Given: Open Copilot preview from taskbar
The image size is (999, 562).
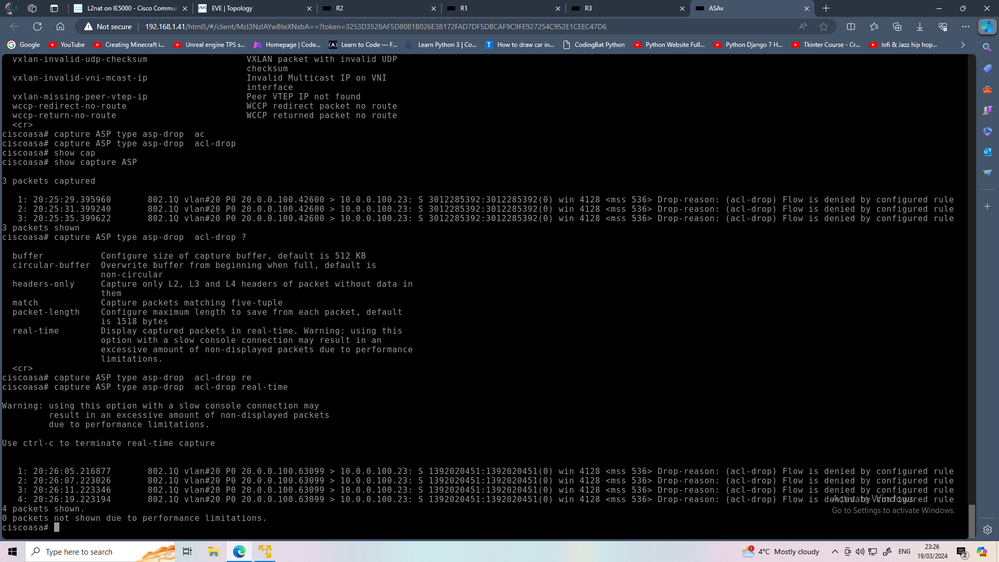Looking at the screenshot, I should click(982, 551).
